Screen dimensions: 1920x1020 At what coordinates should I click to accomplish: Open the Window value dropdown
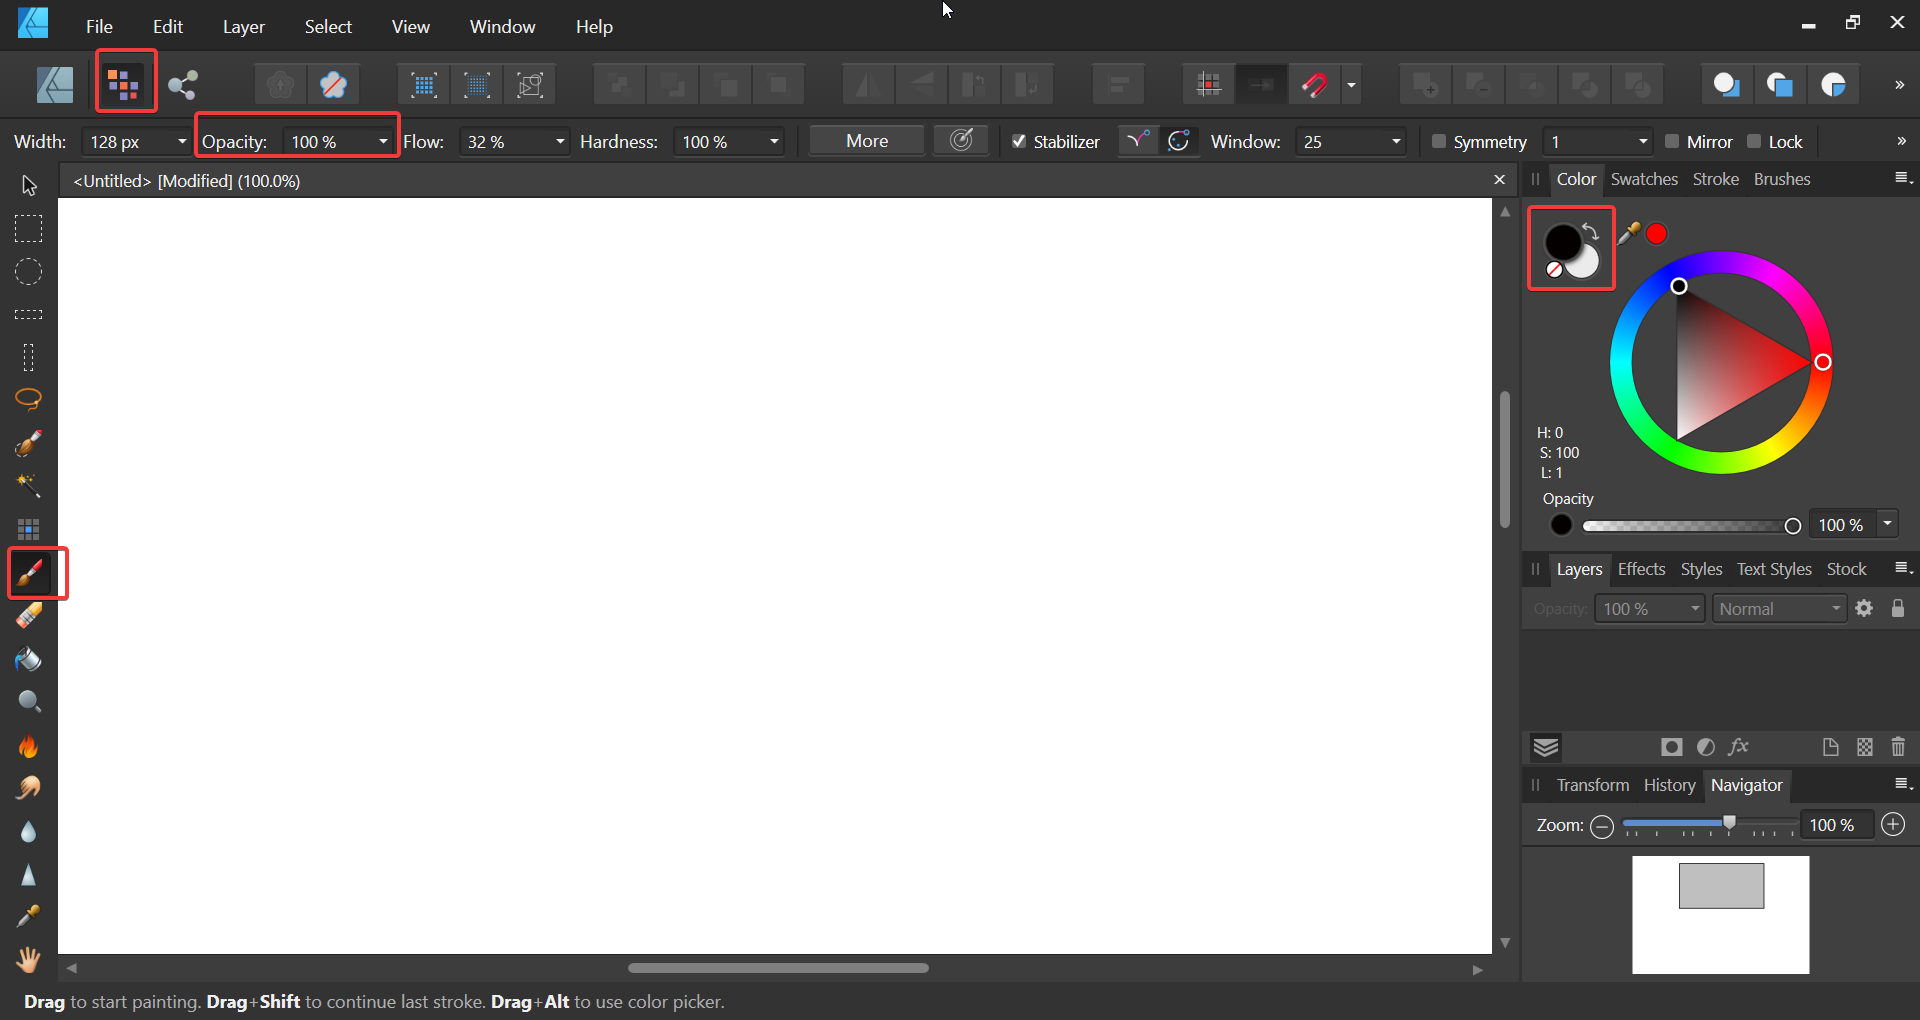click(x=1396, y=142)
